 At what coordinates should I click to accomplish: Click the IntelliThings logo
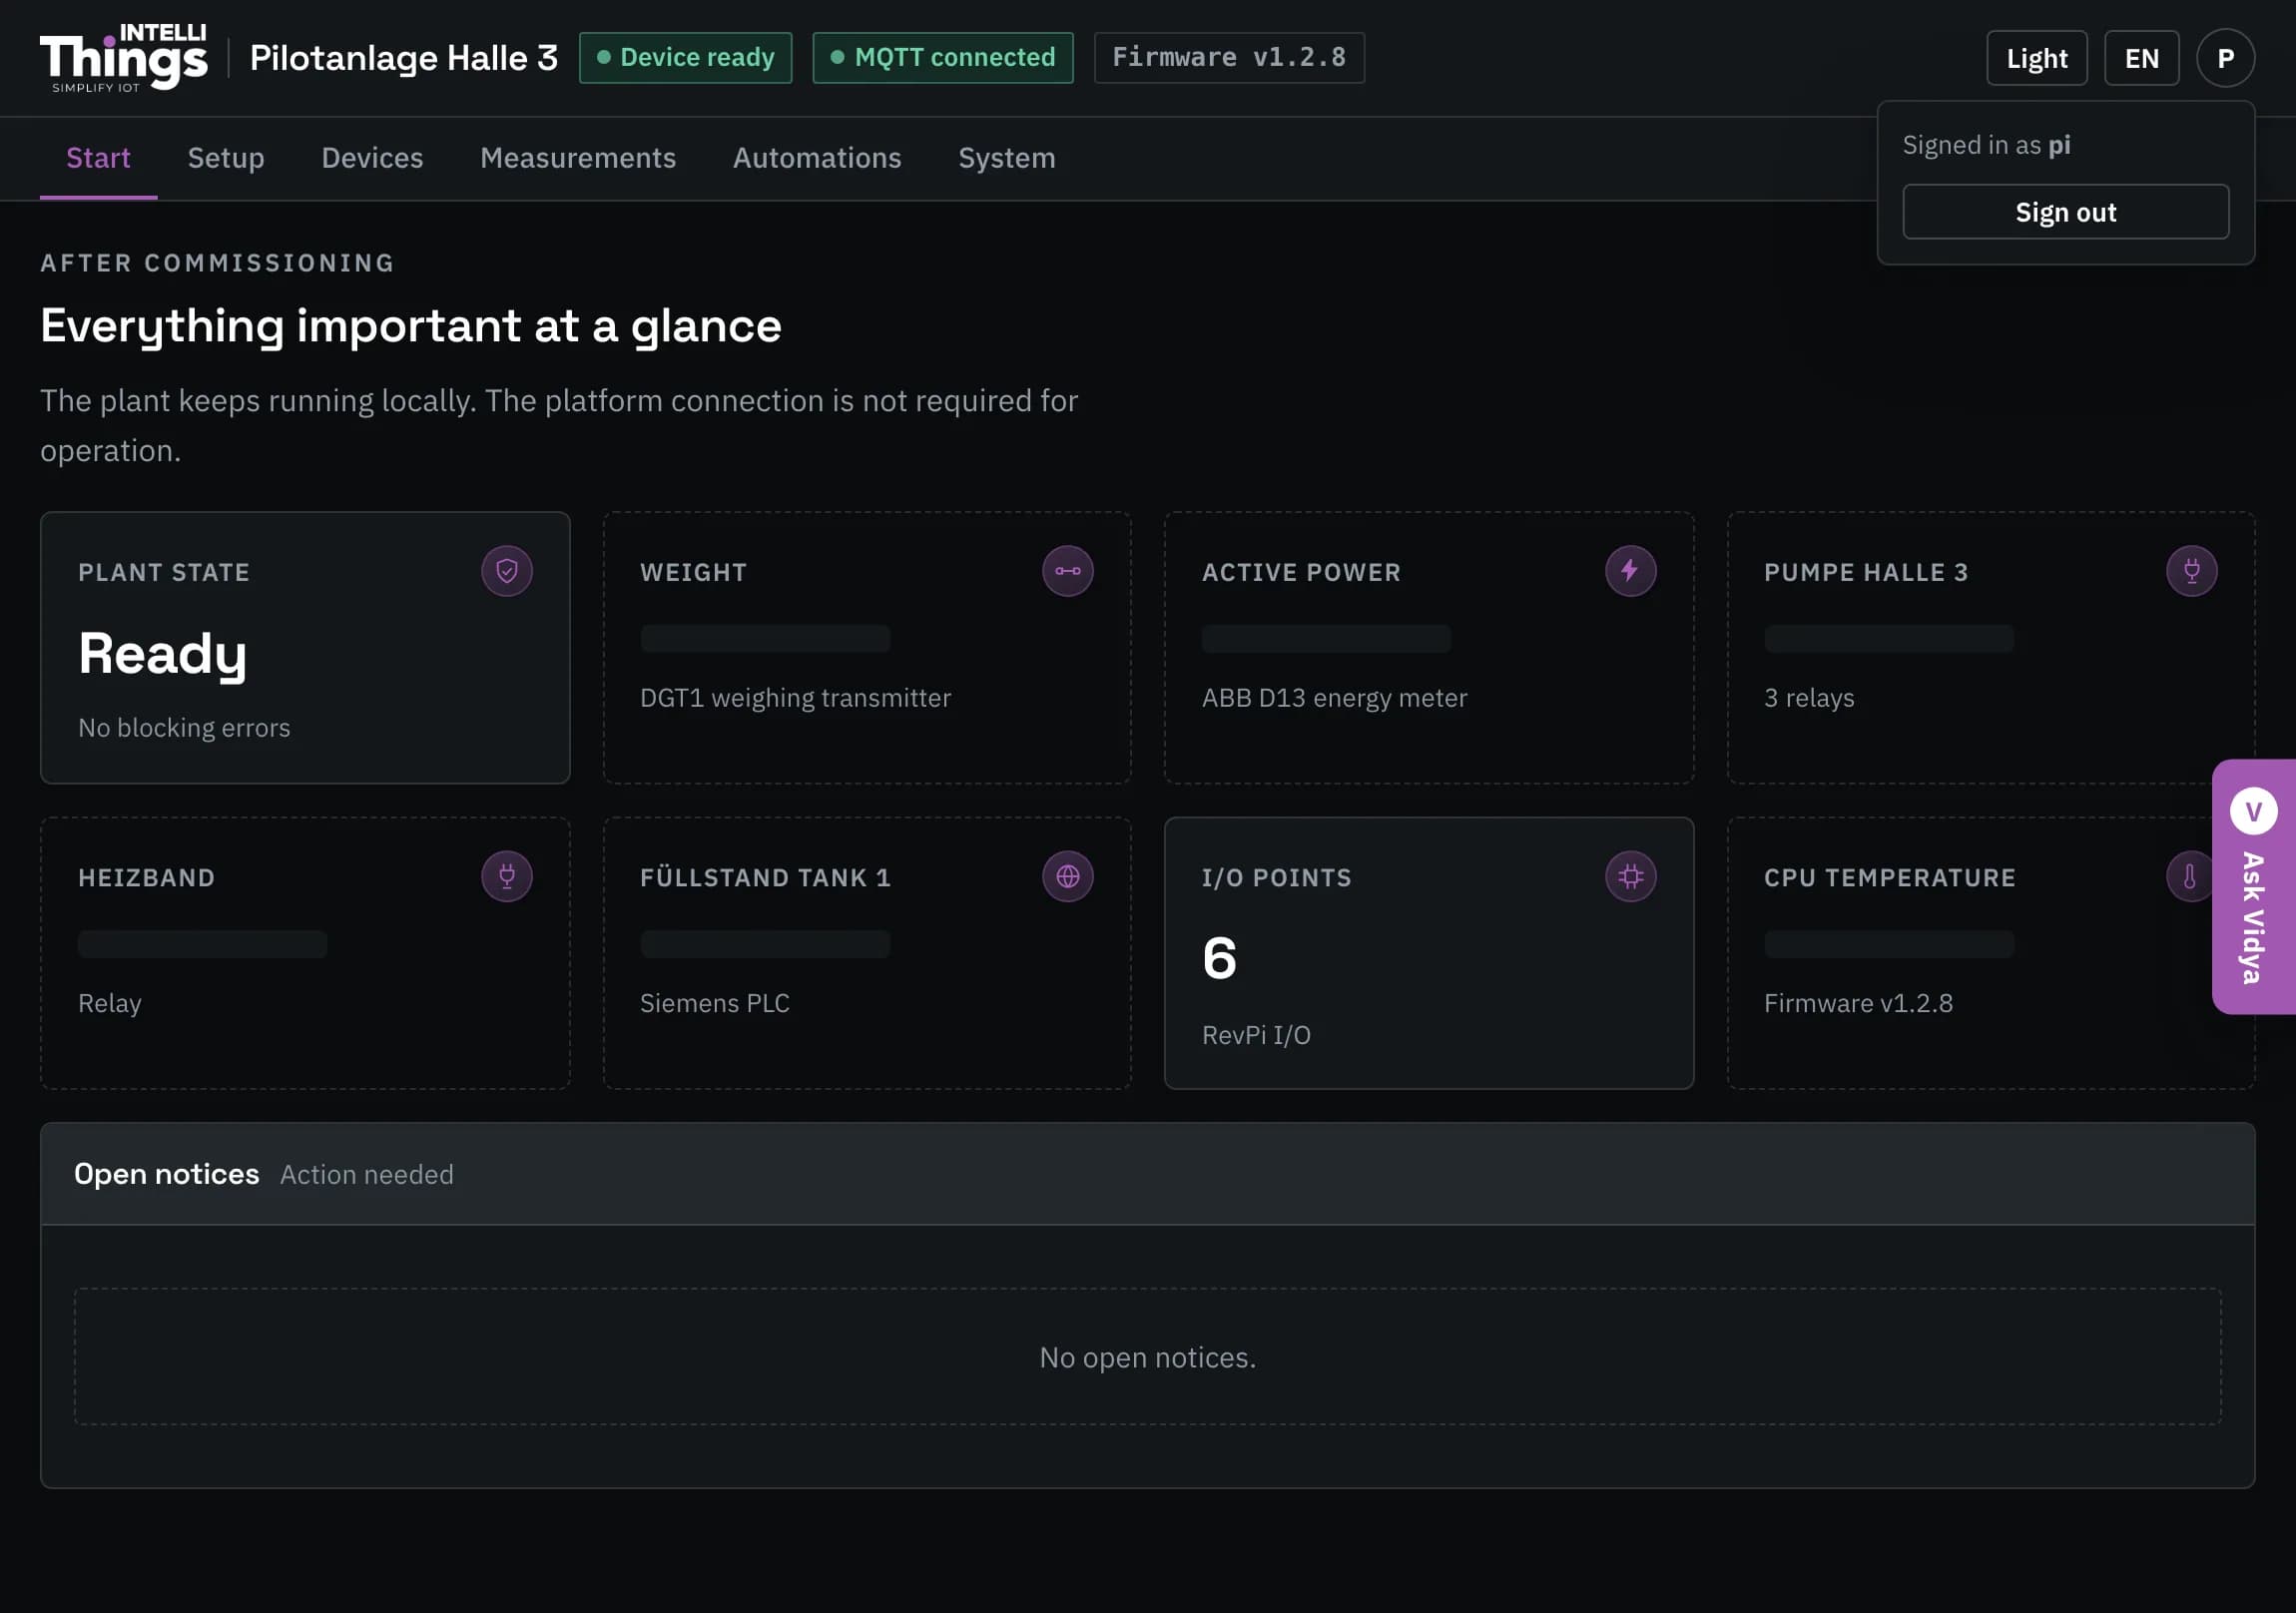tap(124, 58)
